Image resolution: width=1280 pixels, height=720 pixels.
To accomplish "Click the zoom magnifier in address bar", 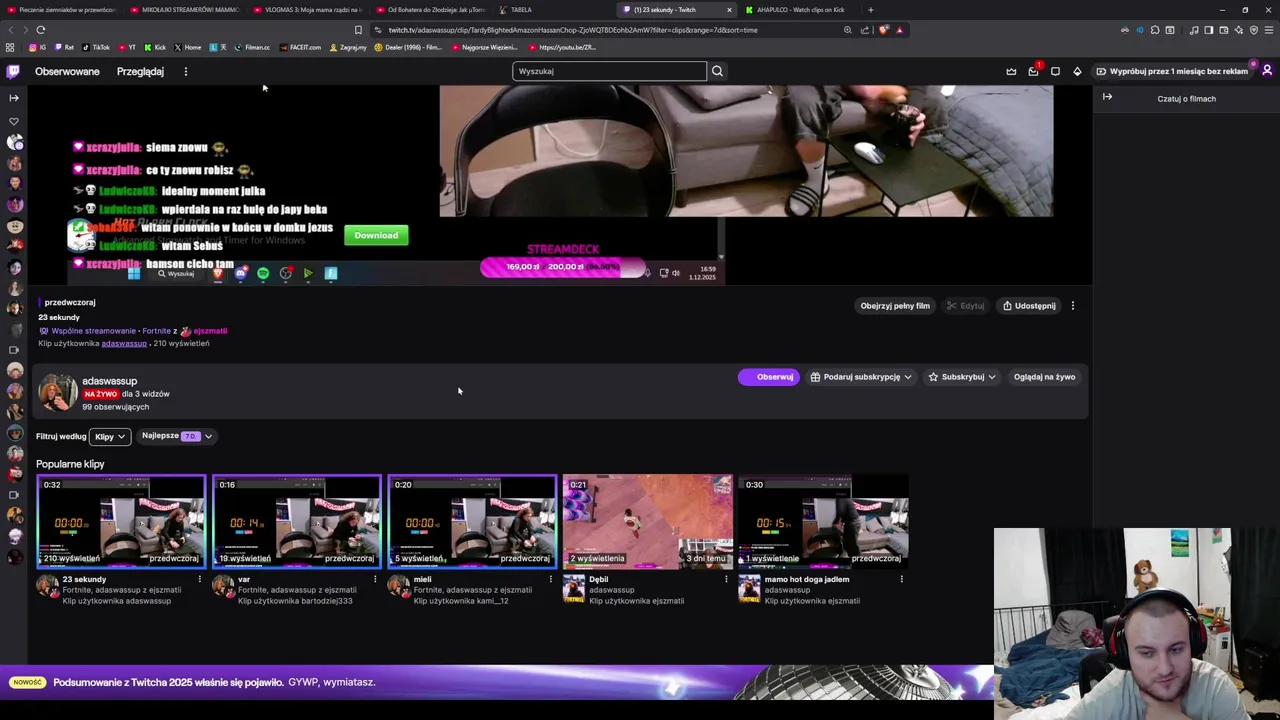I will click(847, 30).
